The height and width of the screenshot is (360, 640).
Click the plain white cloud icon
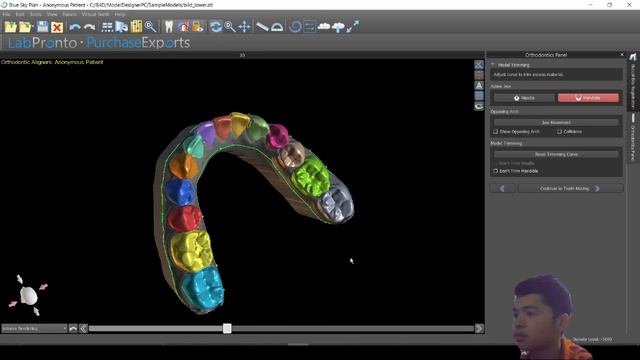coord(324,27)
